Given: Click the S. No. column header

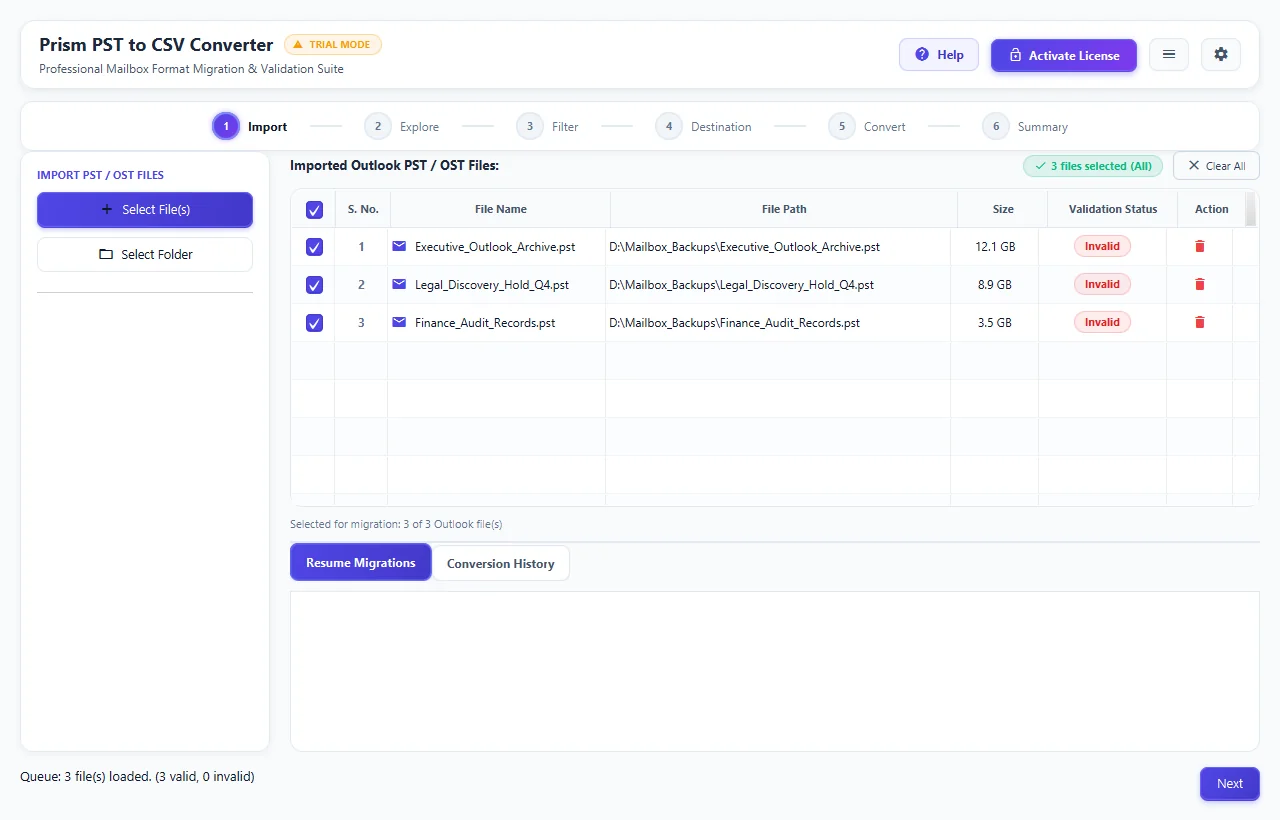Looking at the screenshot, I should pos(363,209).
